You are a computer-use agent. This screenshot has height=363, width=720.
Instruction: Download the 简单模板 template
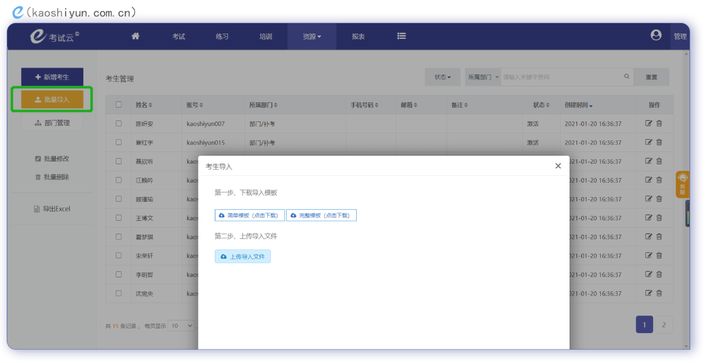tap(249, 215)
